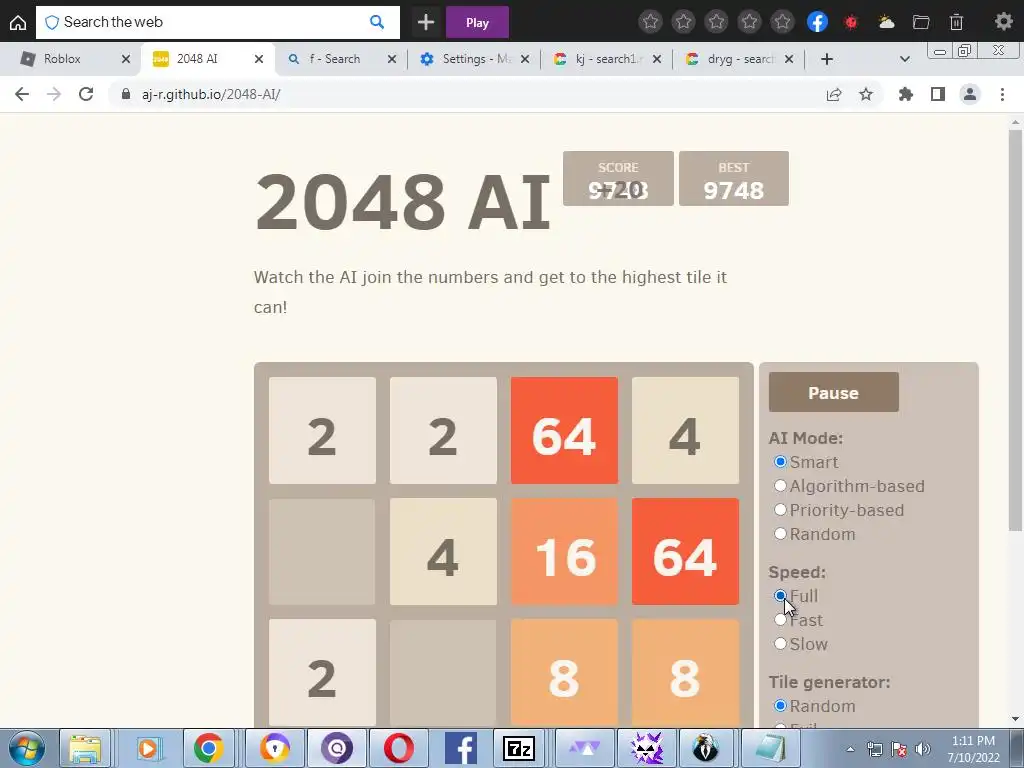This screenshot has width=1024, height=768.
Task: Bookmark this page with the star icon
Action: [x=866, y=94]
